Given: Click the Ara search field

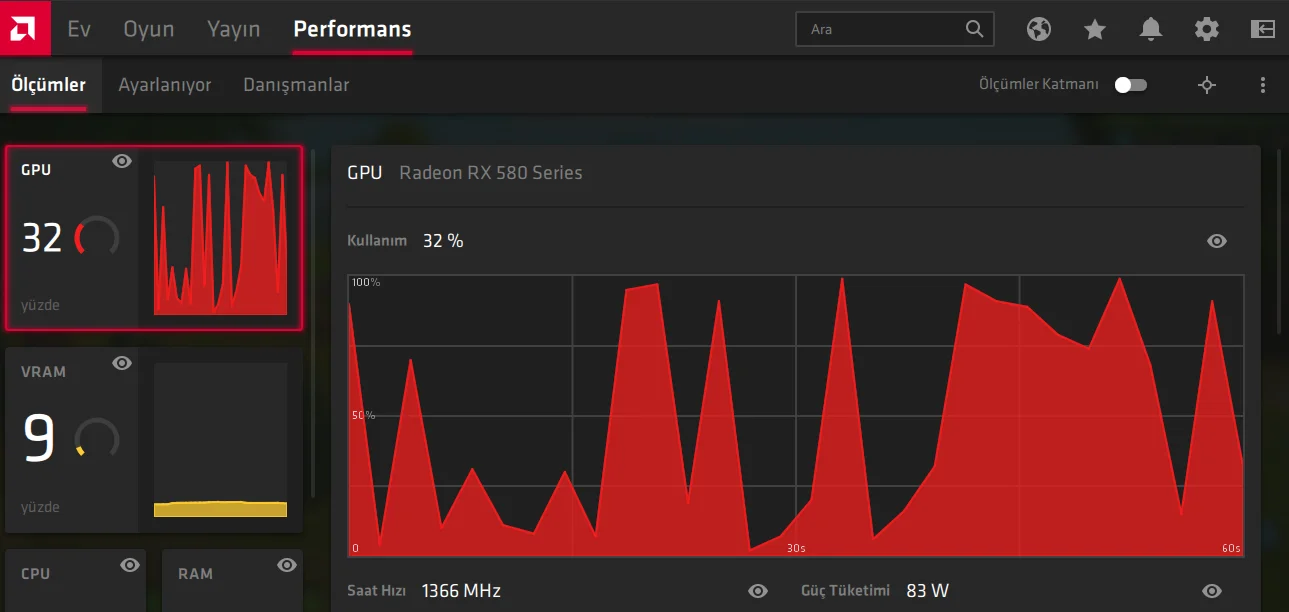Looking at the screenshot, I should click(895, 29).
